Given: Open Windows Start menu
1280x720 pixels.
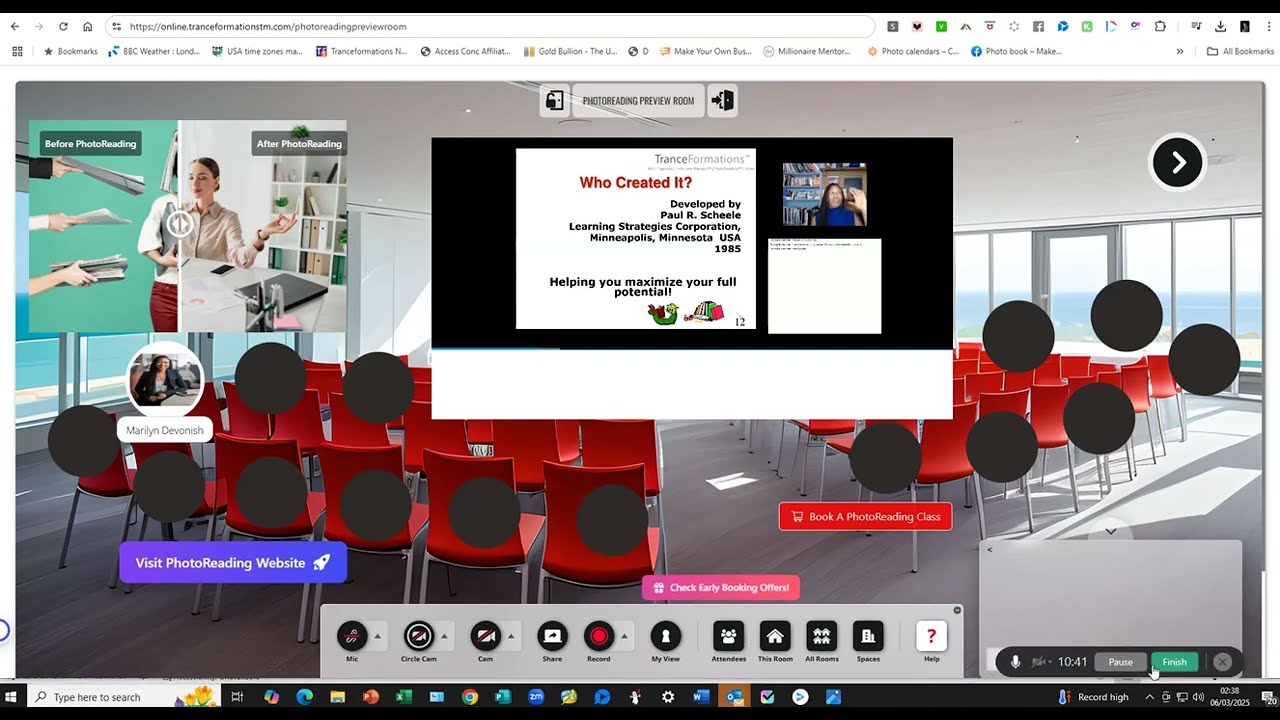Looking at the screenshot, I should 12,697.
